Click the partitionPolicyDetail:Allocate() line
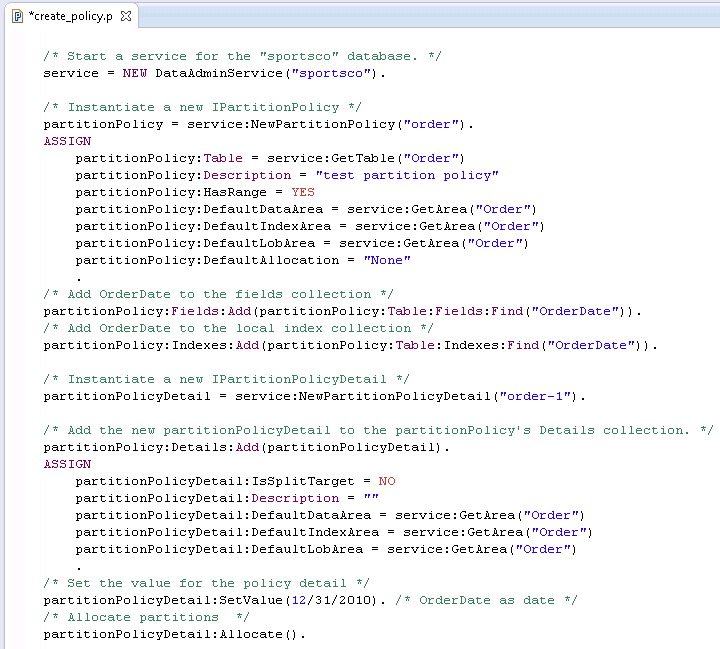The image size is (720, 649). pos(174,634)
